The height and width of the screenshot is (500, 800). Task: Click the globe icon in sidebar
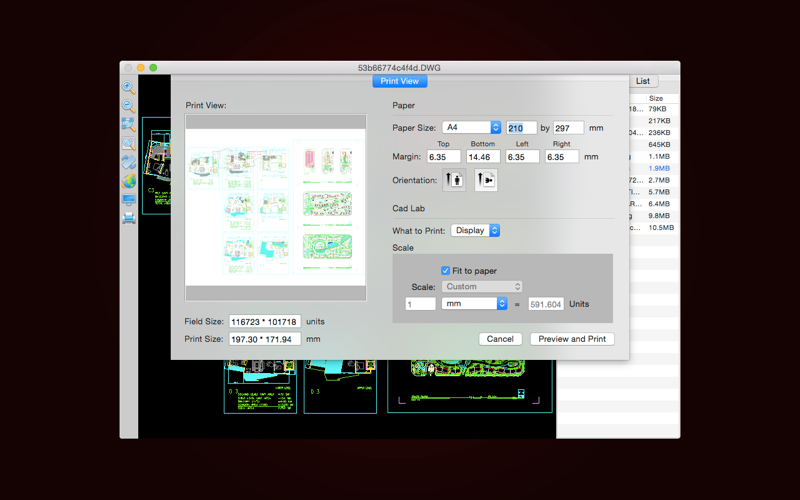pos(129,181)
